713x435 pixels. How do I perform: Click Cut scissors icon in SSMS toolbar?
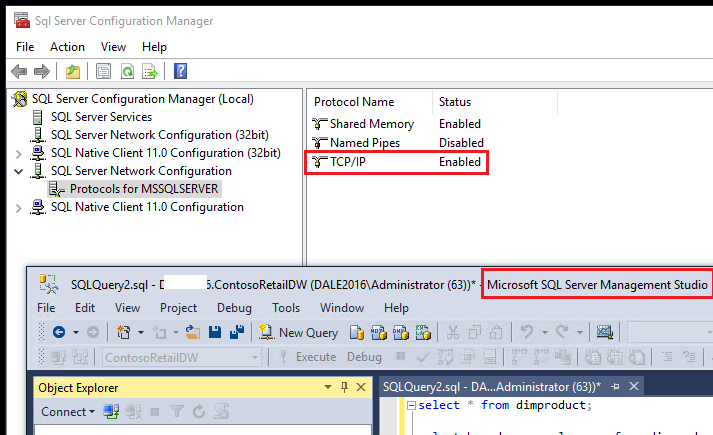click(452, 332)
